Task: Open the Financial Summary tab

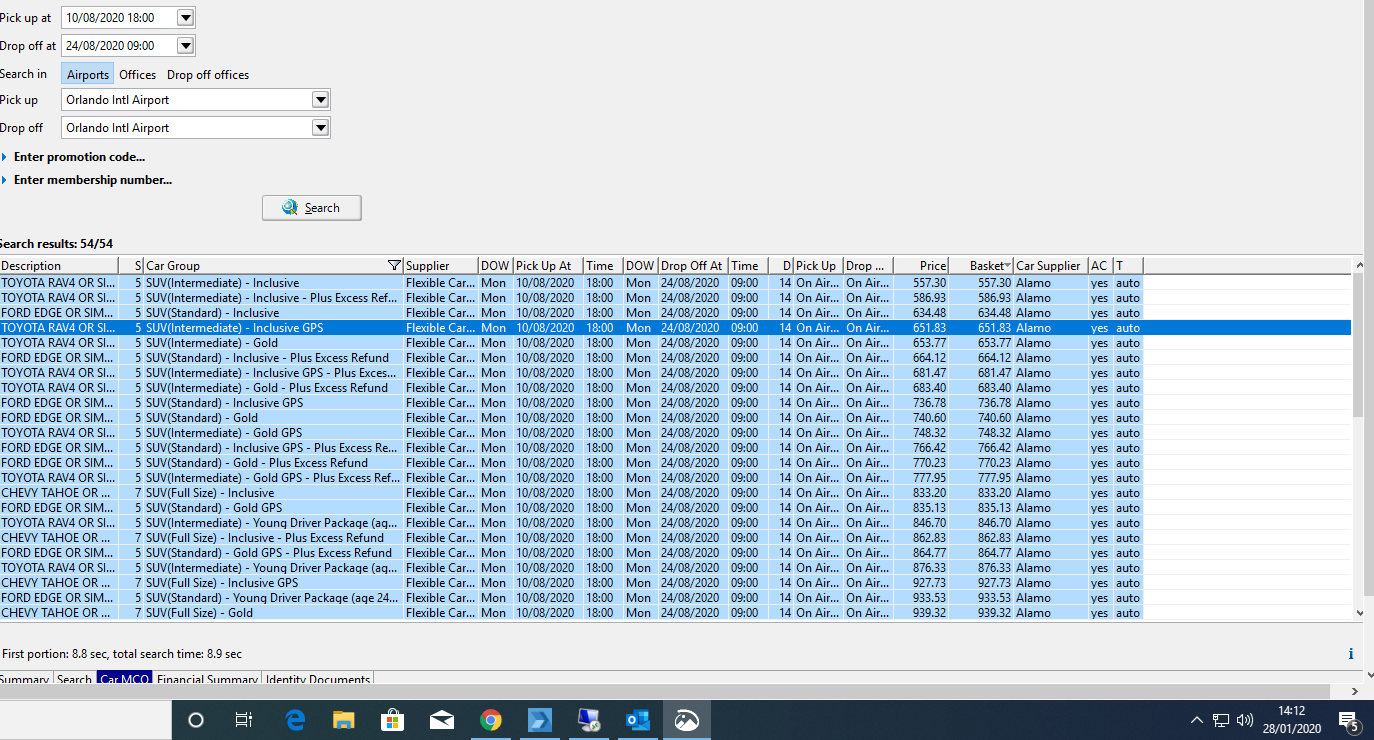Action: click(207, 680)
